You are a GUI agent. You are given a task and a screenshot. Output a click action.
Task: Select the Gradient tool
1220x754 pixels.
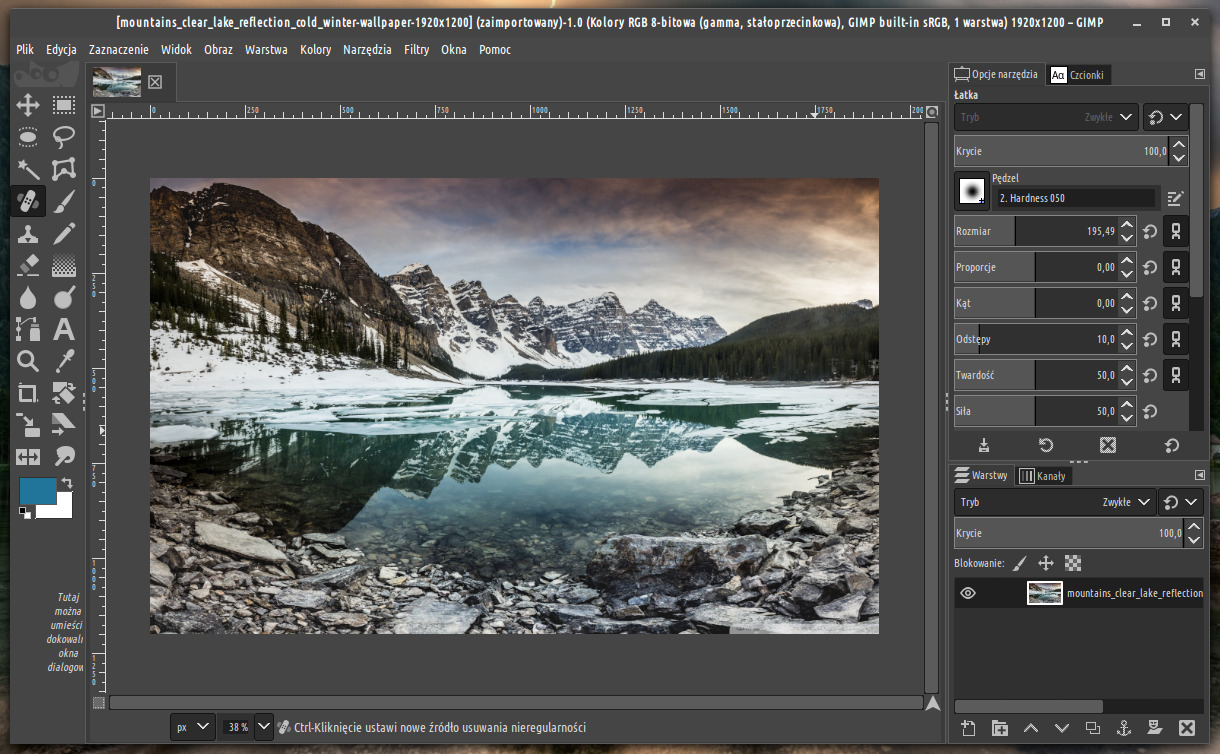coord(64,265)
